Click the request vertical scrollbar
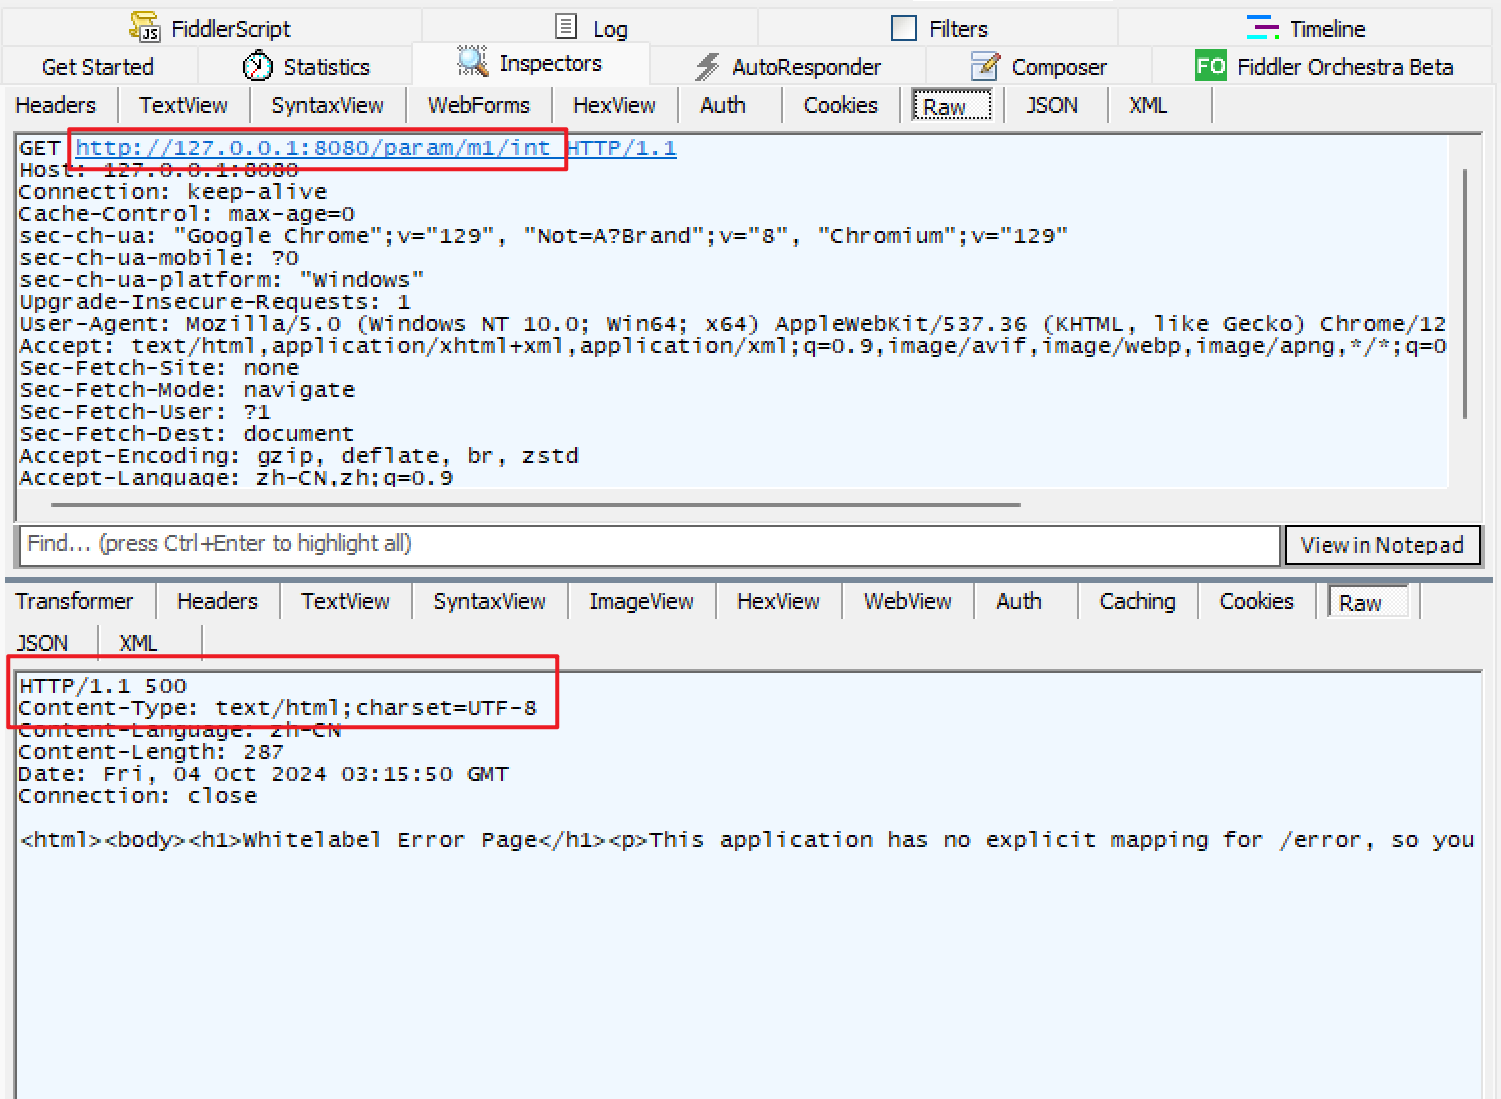 [x=1465, y=293]
